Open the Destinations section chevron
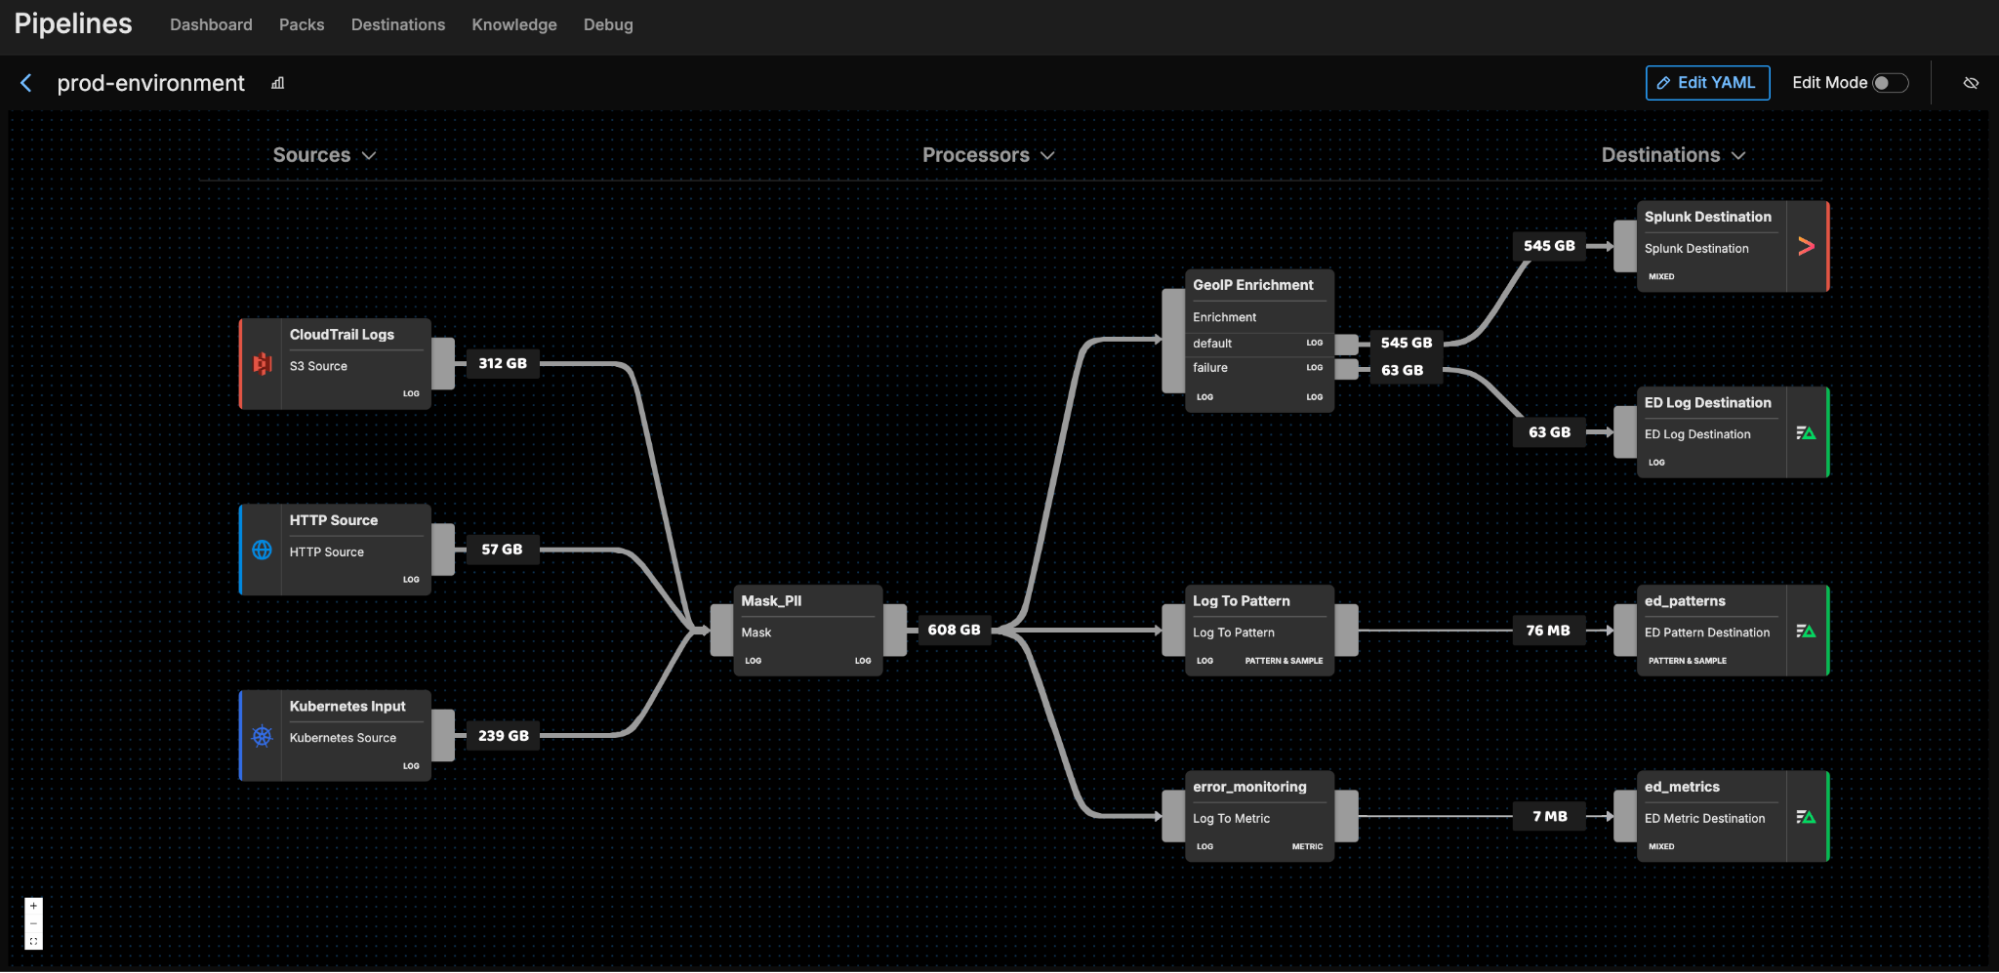The width and height of the screenshot is (1999, 973). pos(1738,156)
